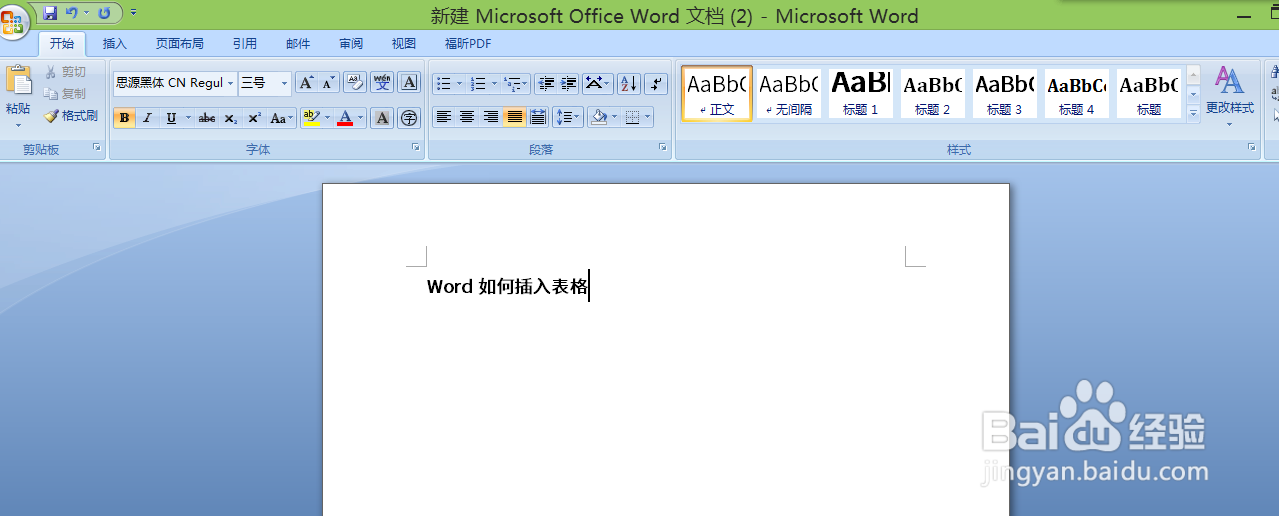Switch to the 福昕PDF tab

(468, 44)
